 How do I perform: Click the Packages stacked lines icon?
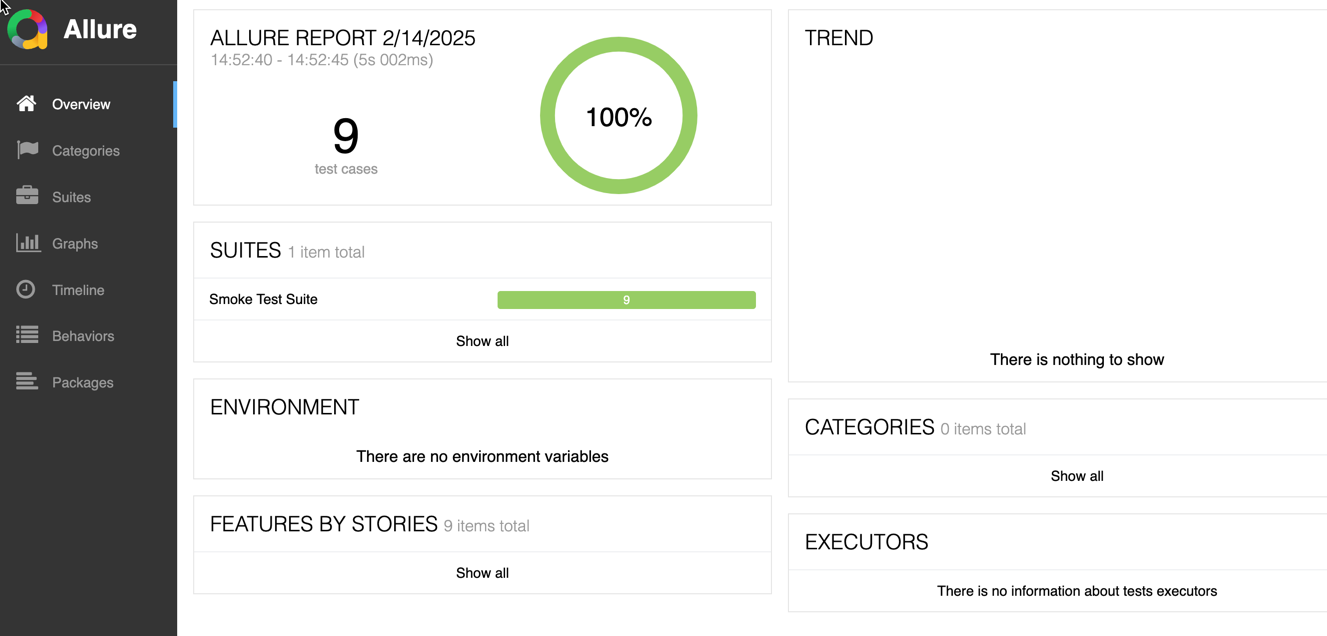[27, 382]
